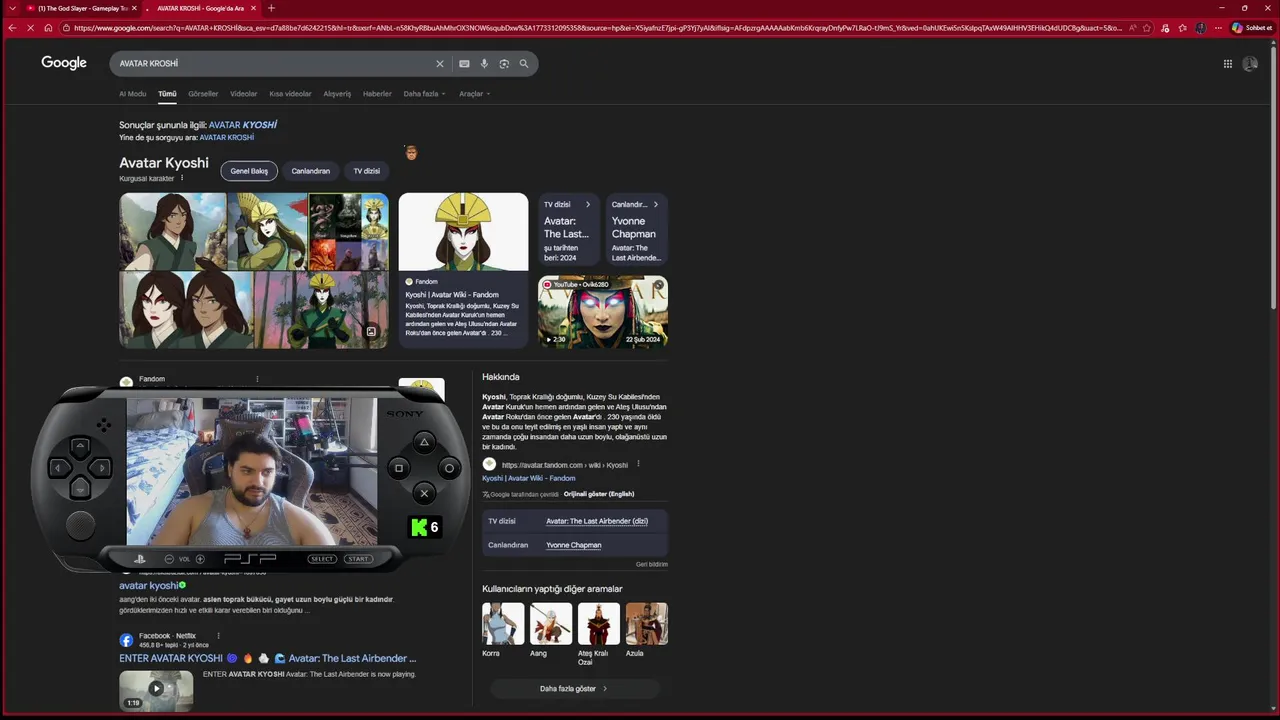Click the browser address bar URL
1280x720 pixels.
(598, 28)
